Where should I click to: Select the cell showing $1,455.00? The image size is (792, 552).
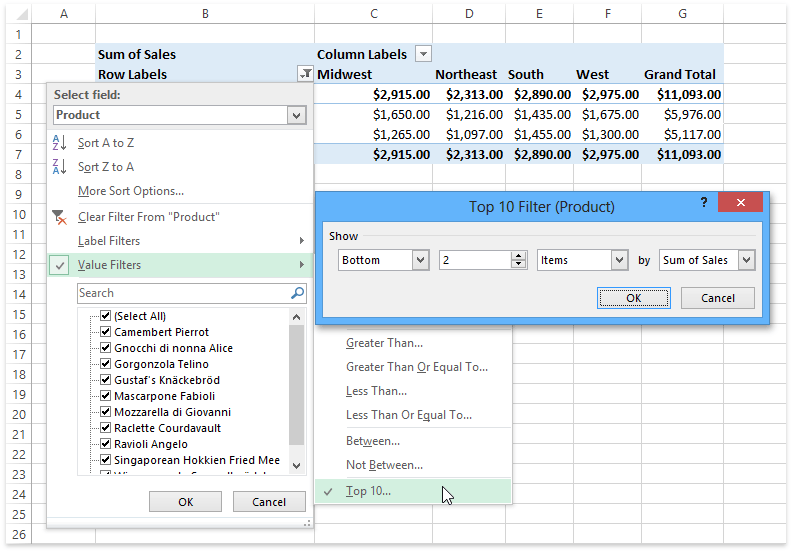pos(539,134)
